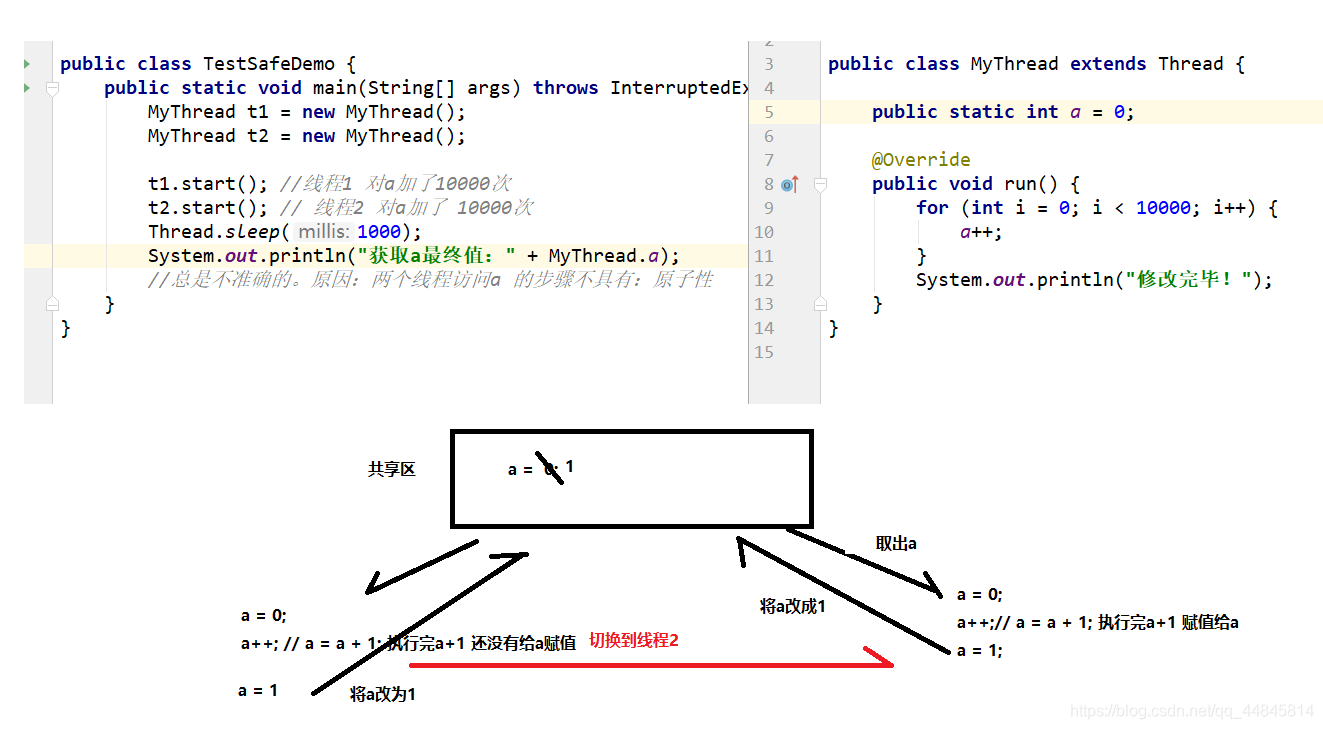Click the run gutter icon beside main method
1323x729 pixels.
click(28, 88)
